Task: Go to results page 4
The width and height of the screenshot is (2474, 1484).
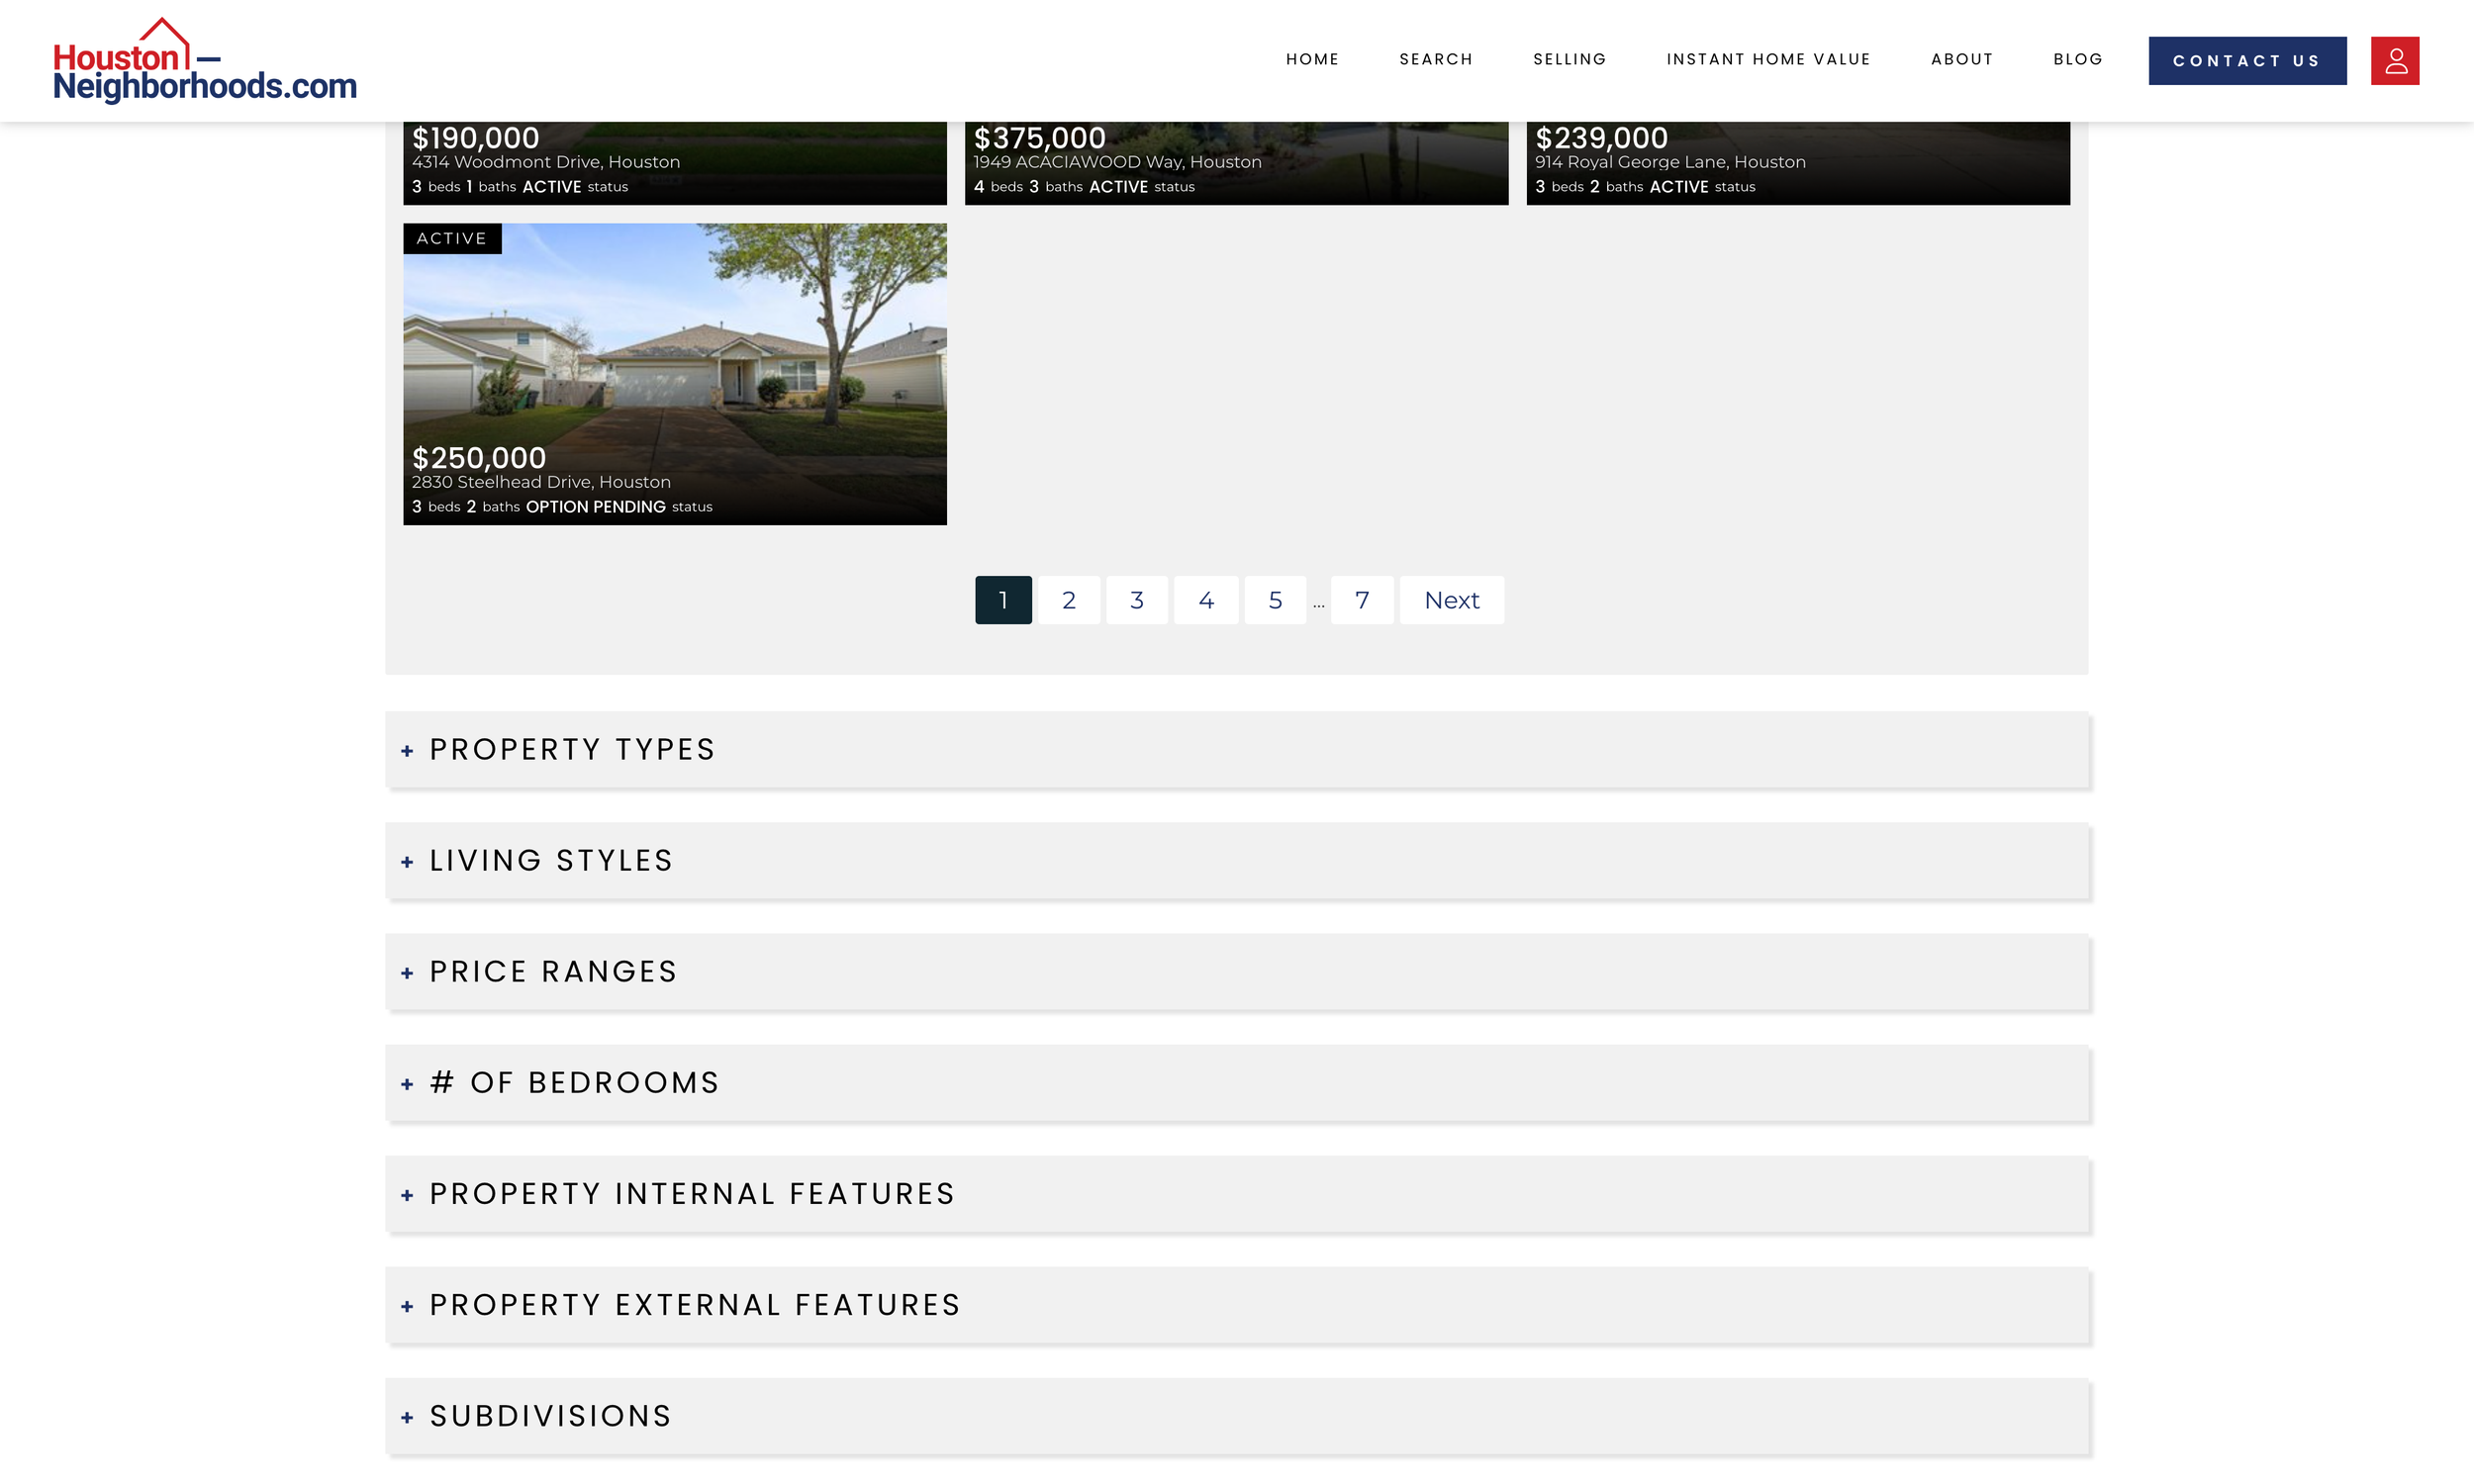Action: 1205,600
